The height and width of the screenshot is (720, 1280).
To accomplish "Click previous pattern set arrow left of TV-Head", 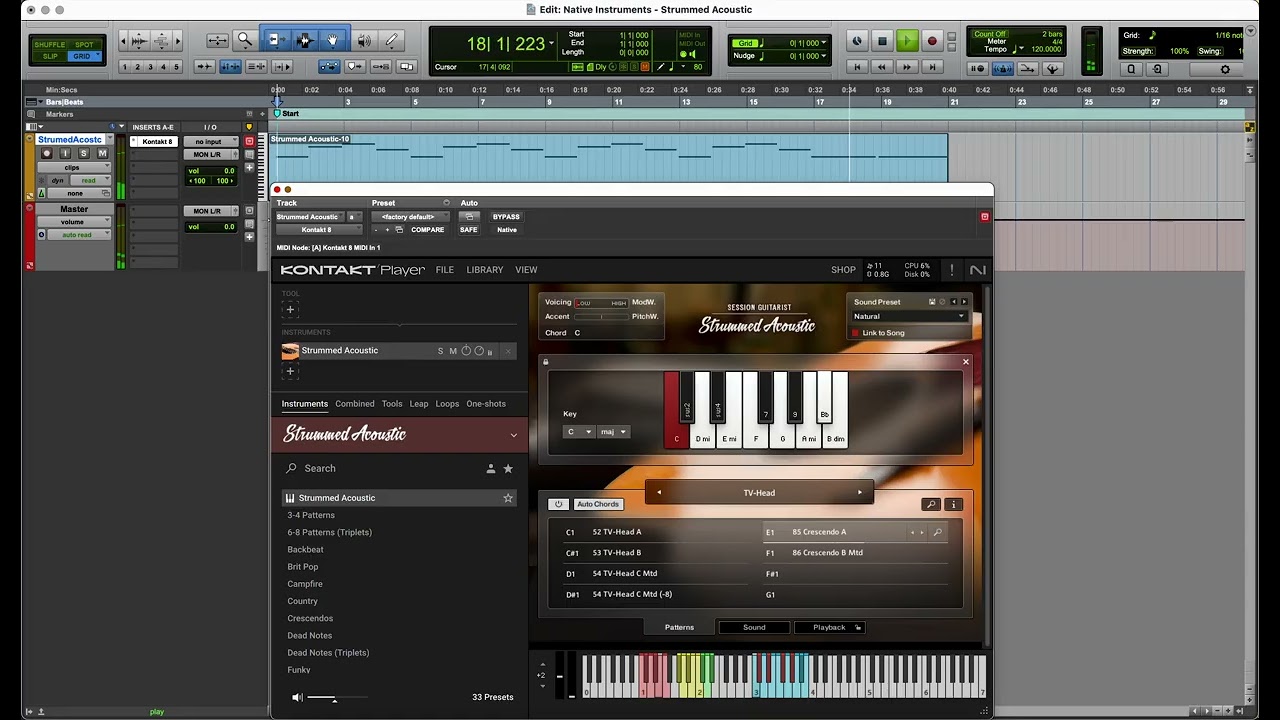I will tap(659, 493).
